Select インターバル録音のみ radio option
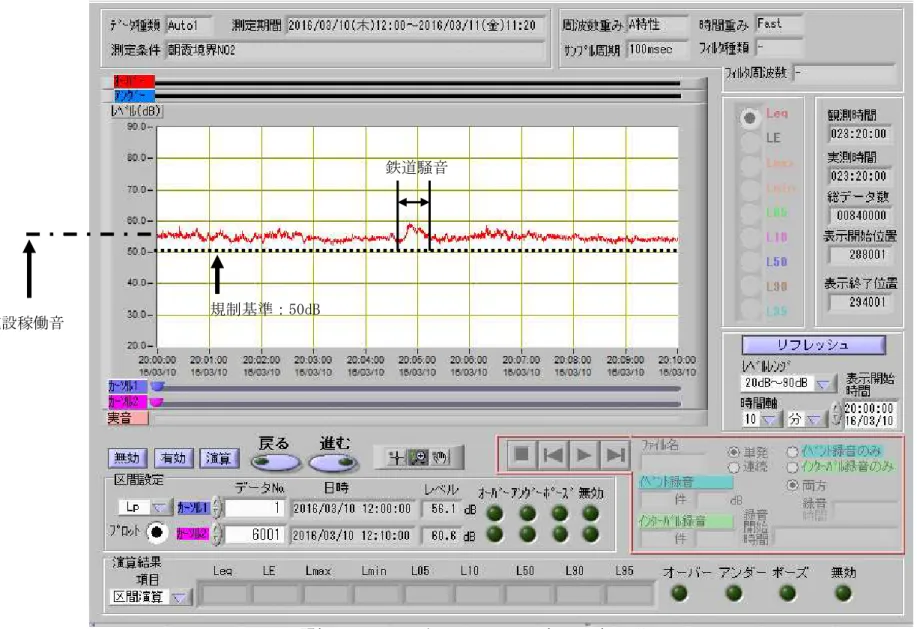 792,467
